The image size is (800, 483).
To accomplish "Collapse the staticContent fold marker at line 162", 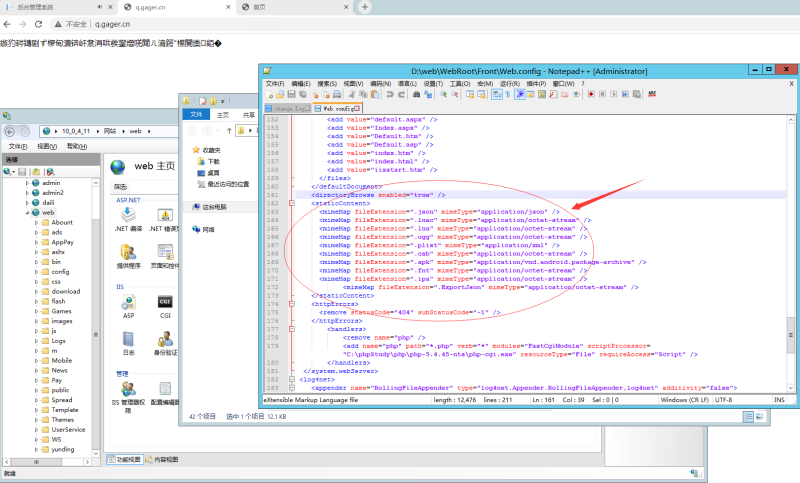I will tap(292, 203).
